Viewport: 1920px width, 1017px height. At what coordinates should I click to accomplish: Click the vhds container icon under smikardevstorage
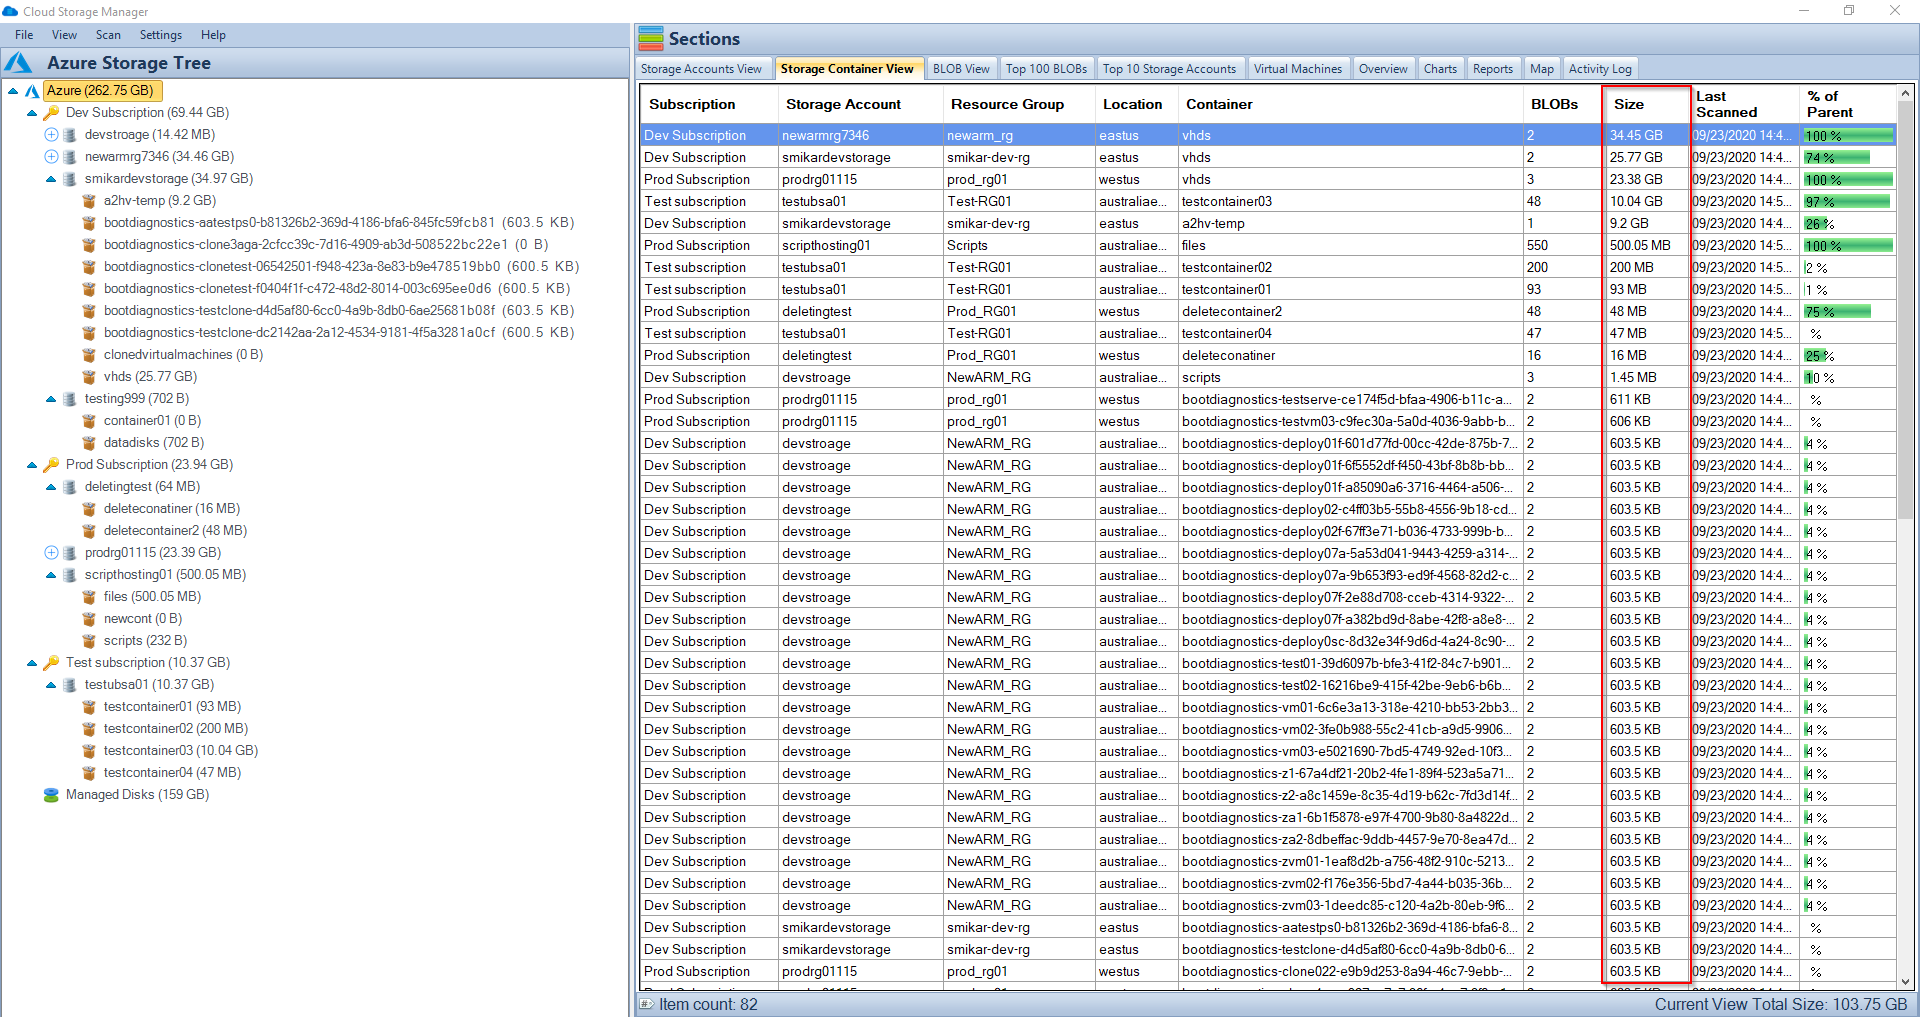point(90,377)
